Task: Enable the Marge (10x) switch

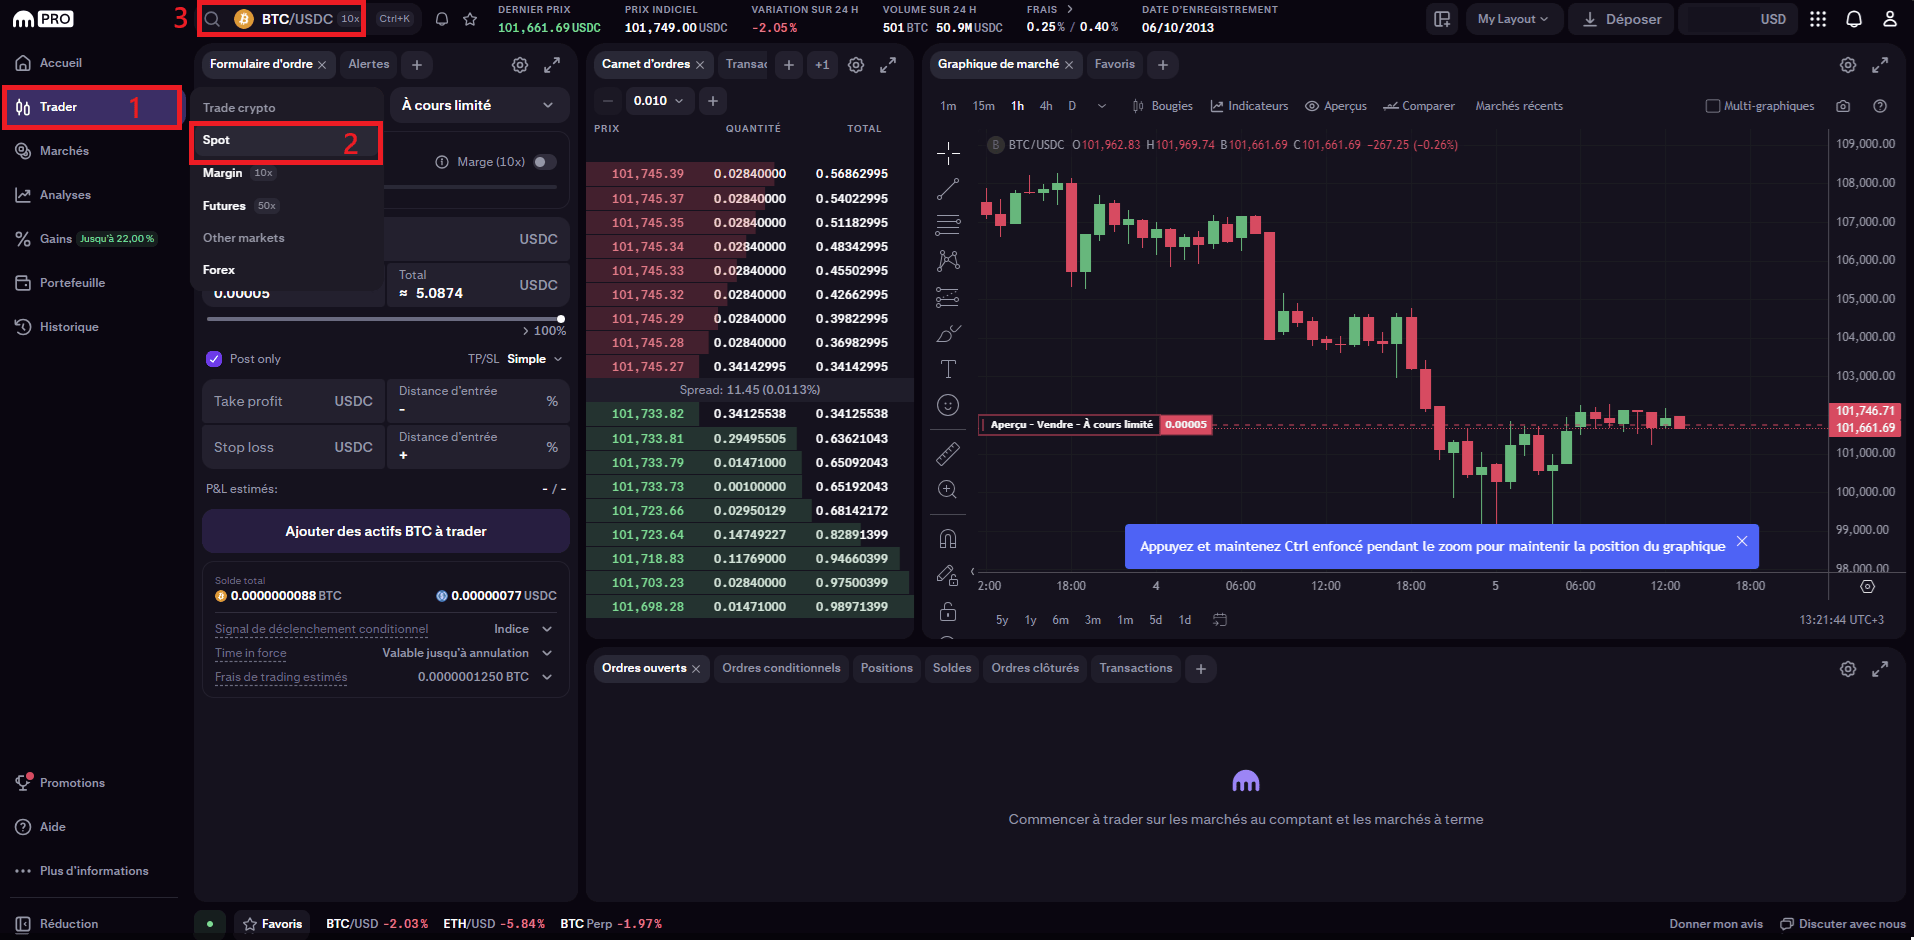Action: point(543,161)
